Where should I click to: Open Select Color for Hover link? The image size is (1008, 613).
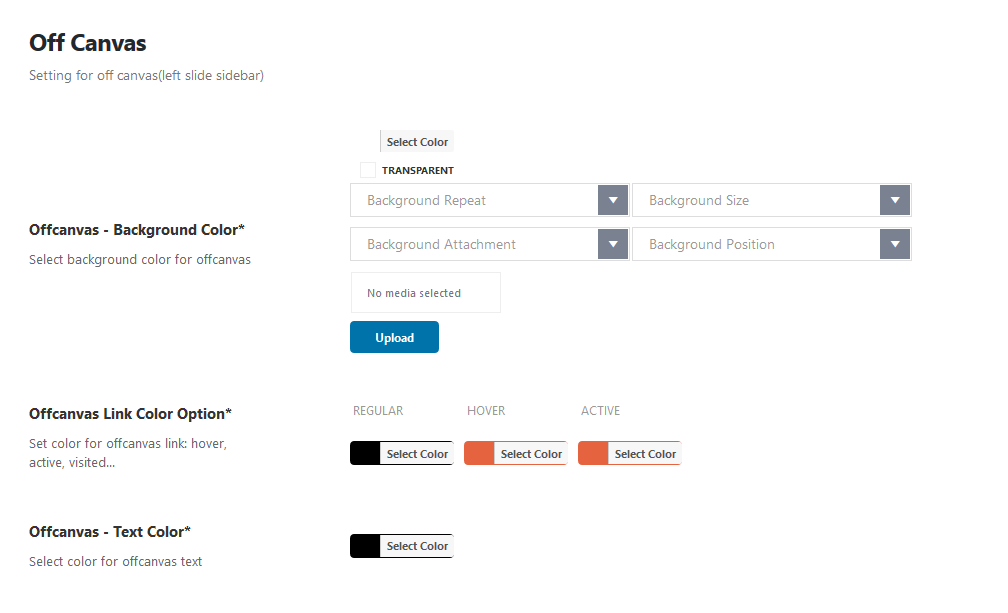coord(531,453)
